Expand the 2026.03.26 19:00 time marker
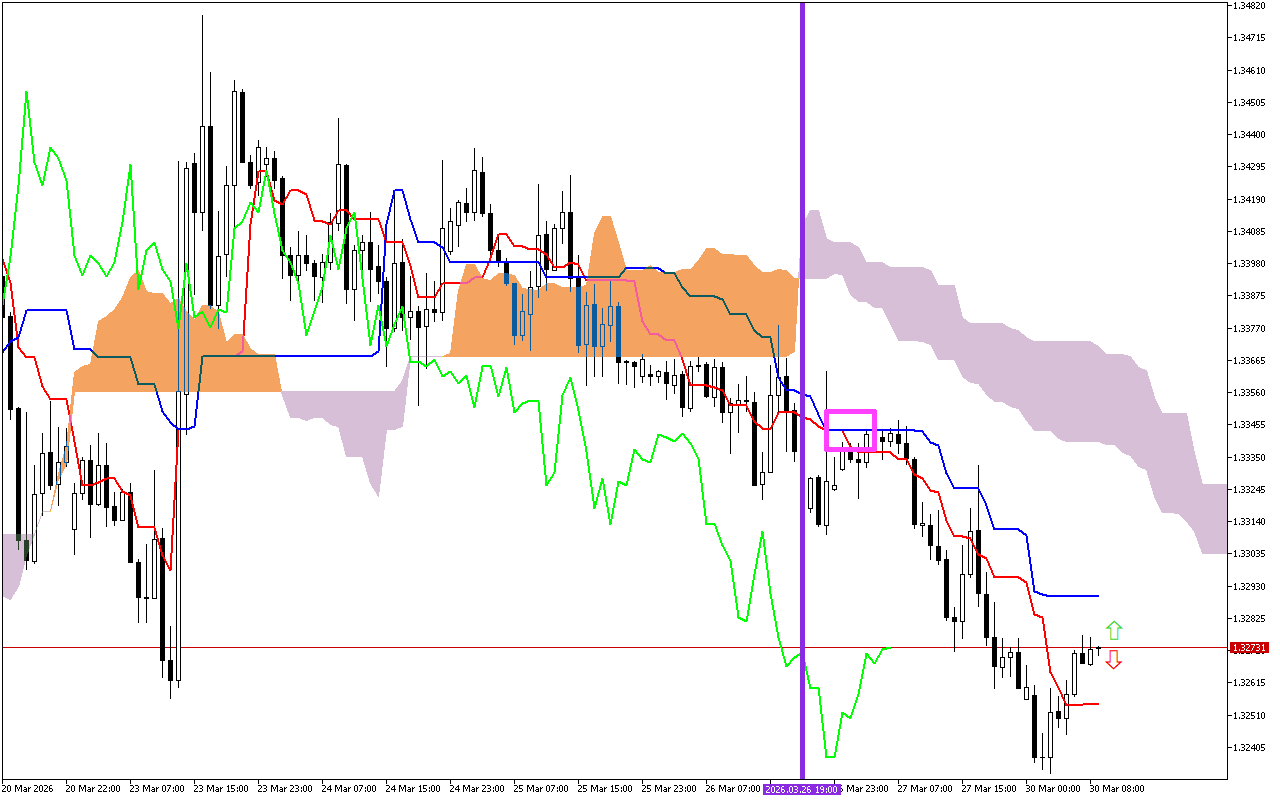The width and height of the screenshot is (1280, 800). coord(803,789)
